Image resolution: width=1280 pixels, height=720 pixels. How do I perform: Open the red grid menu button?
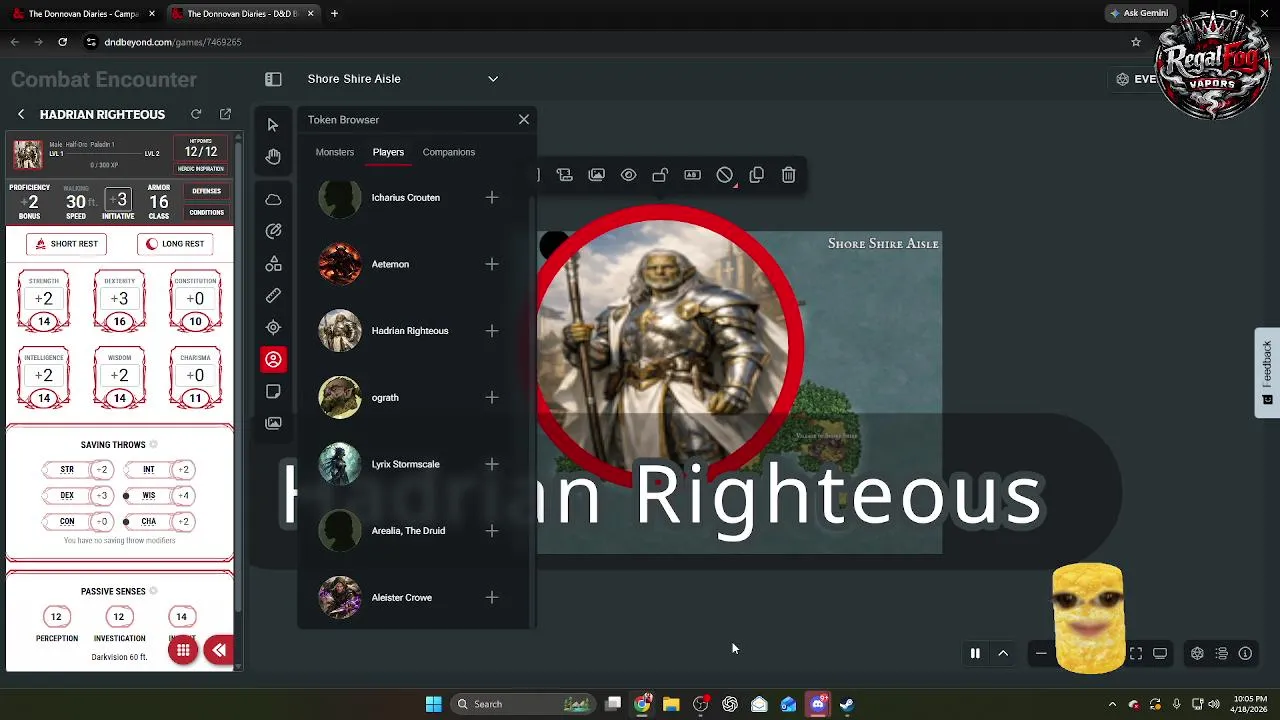(x=183, y=651)
